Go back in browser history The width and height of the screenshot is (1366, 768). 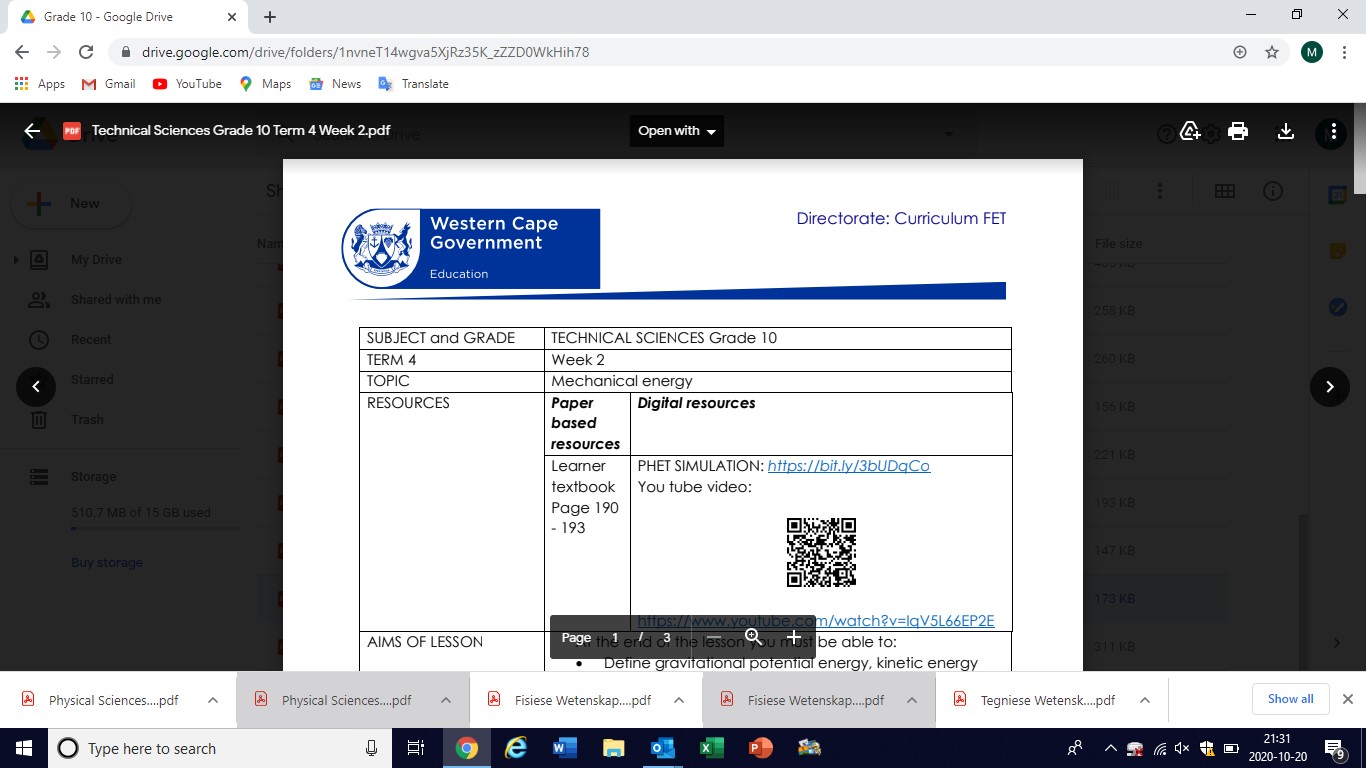click(22, 52)
